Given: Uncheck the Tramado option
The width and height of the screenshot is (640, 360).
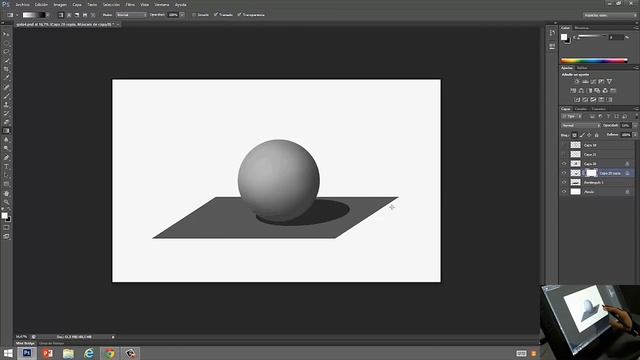Looking at the screenshot, I should [x=216, y=15].
